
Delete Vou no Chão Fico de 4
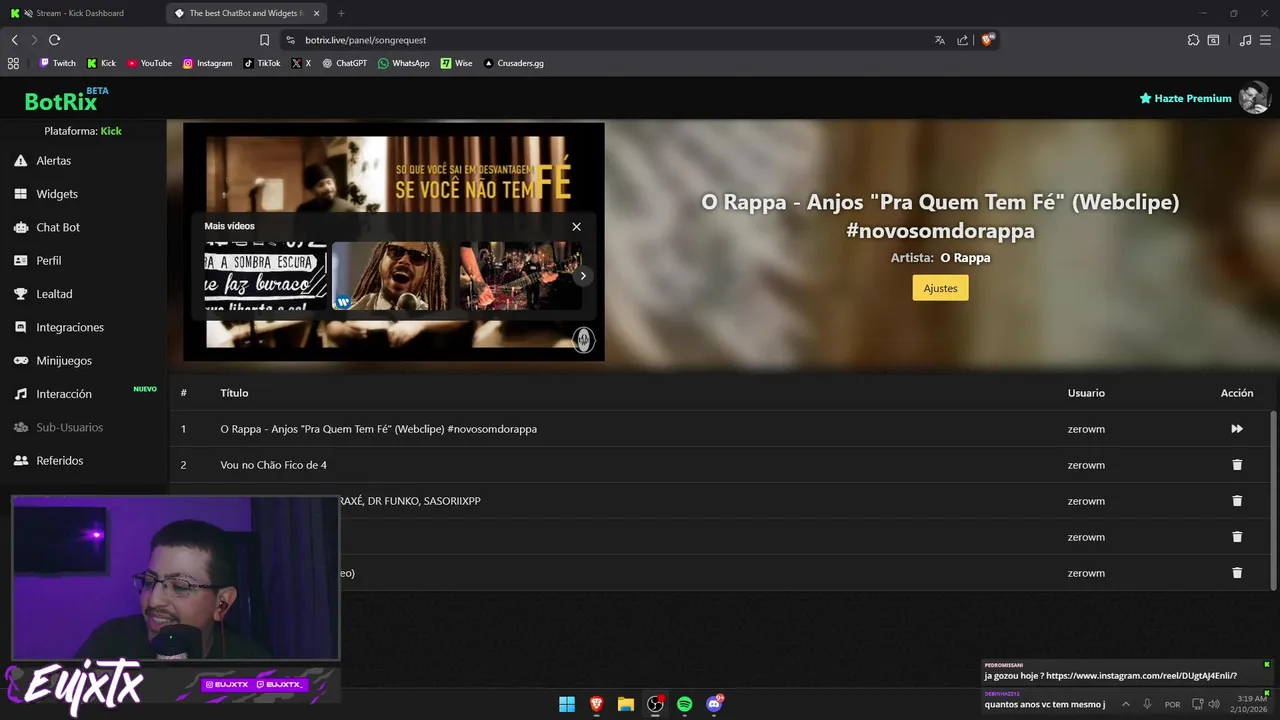coord(1237,465)
